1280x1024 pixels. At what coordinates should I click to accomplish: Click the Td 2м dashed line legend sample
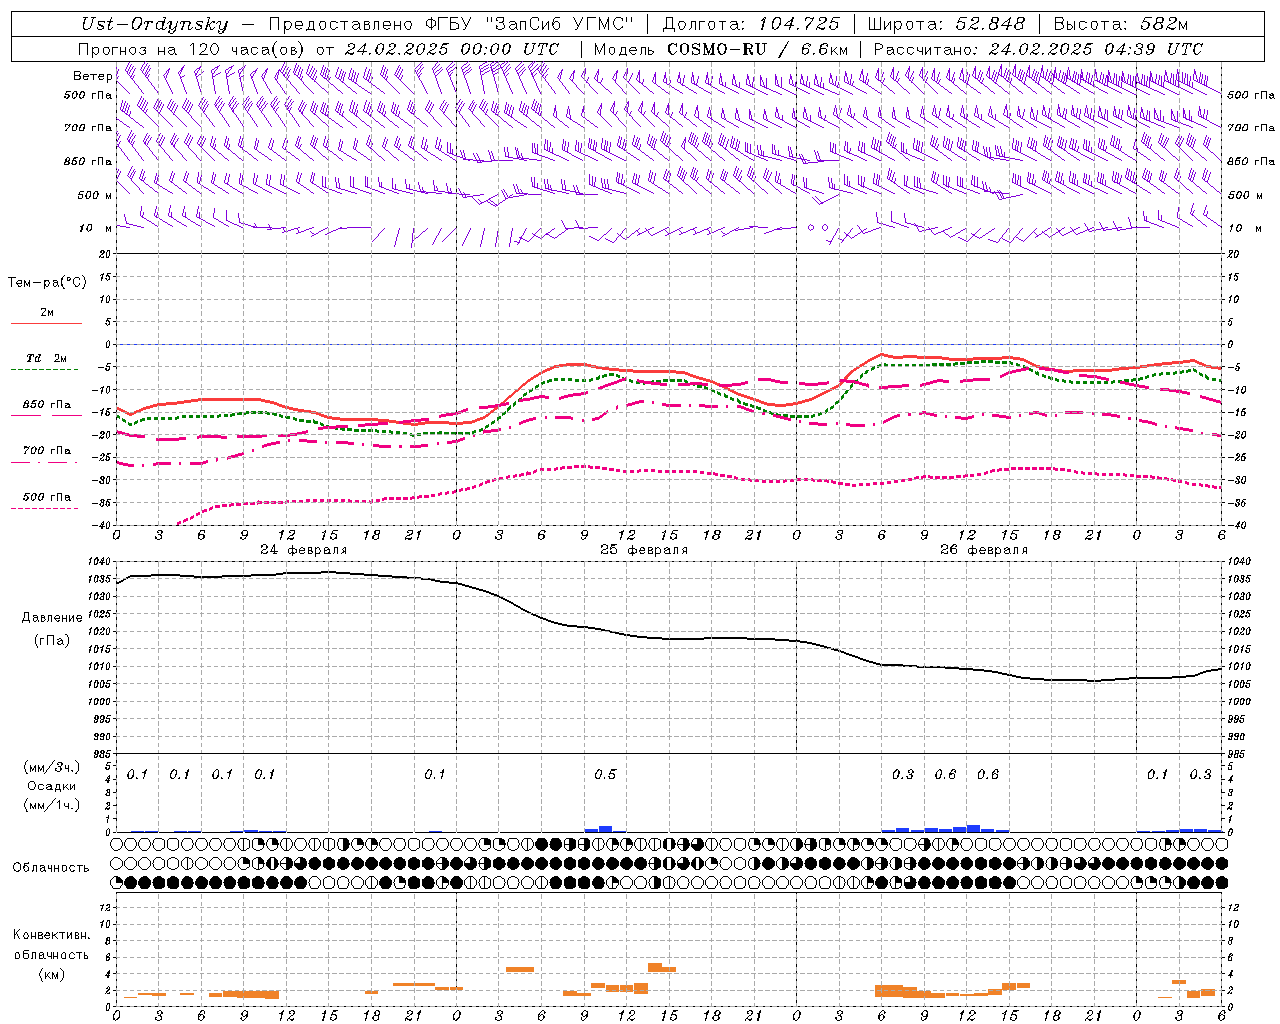44,370
